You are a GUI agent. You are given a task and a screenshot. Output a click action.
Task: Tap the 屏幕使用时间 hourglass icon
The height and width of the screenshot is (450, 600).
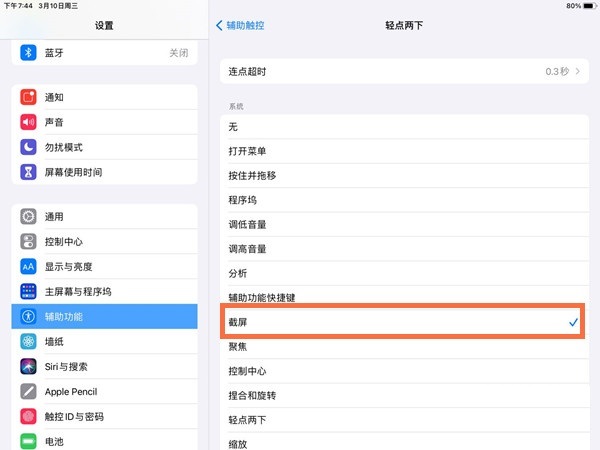click(x=28, y=172)
